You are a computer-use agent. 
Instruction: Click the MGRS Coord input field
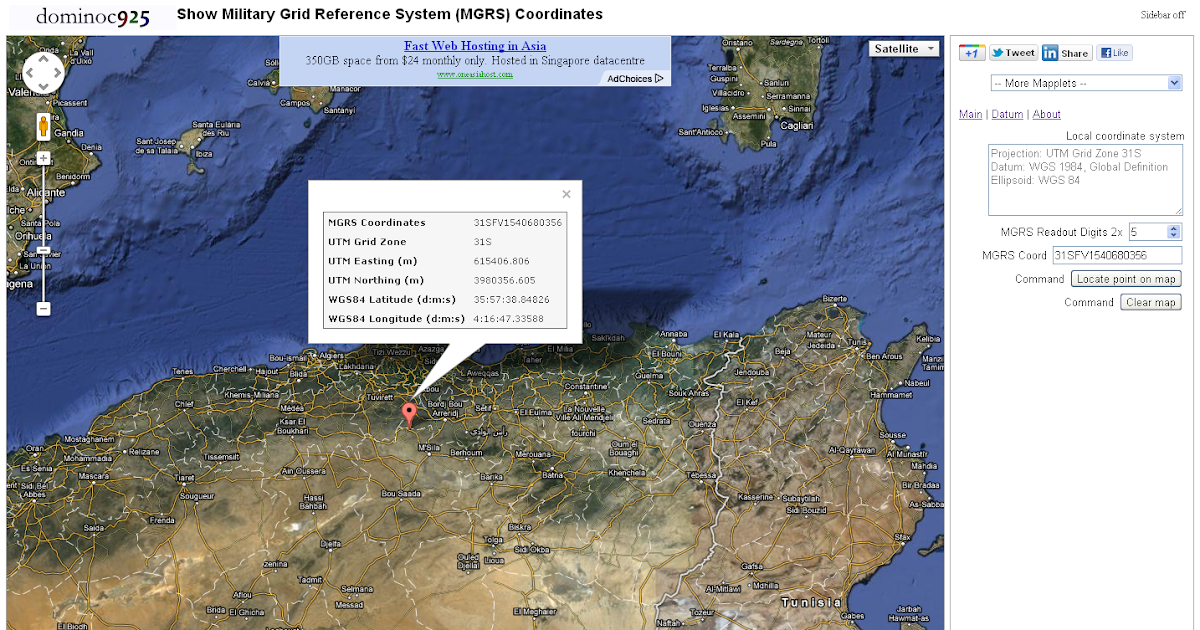1117,255
